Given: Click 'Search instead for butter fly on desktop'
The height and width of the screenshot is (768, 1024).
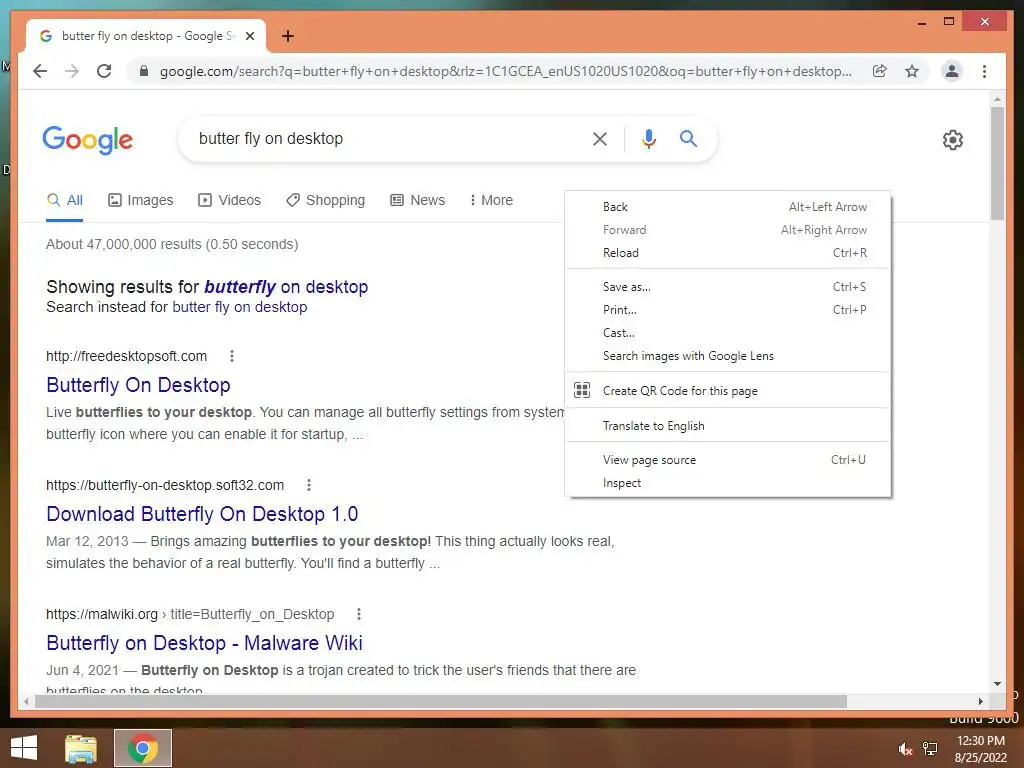Looking at the screenshot, I should [240, 307].
